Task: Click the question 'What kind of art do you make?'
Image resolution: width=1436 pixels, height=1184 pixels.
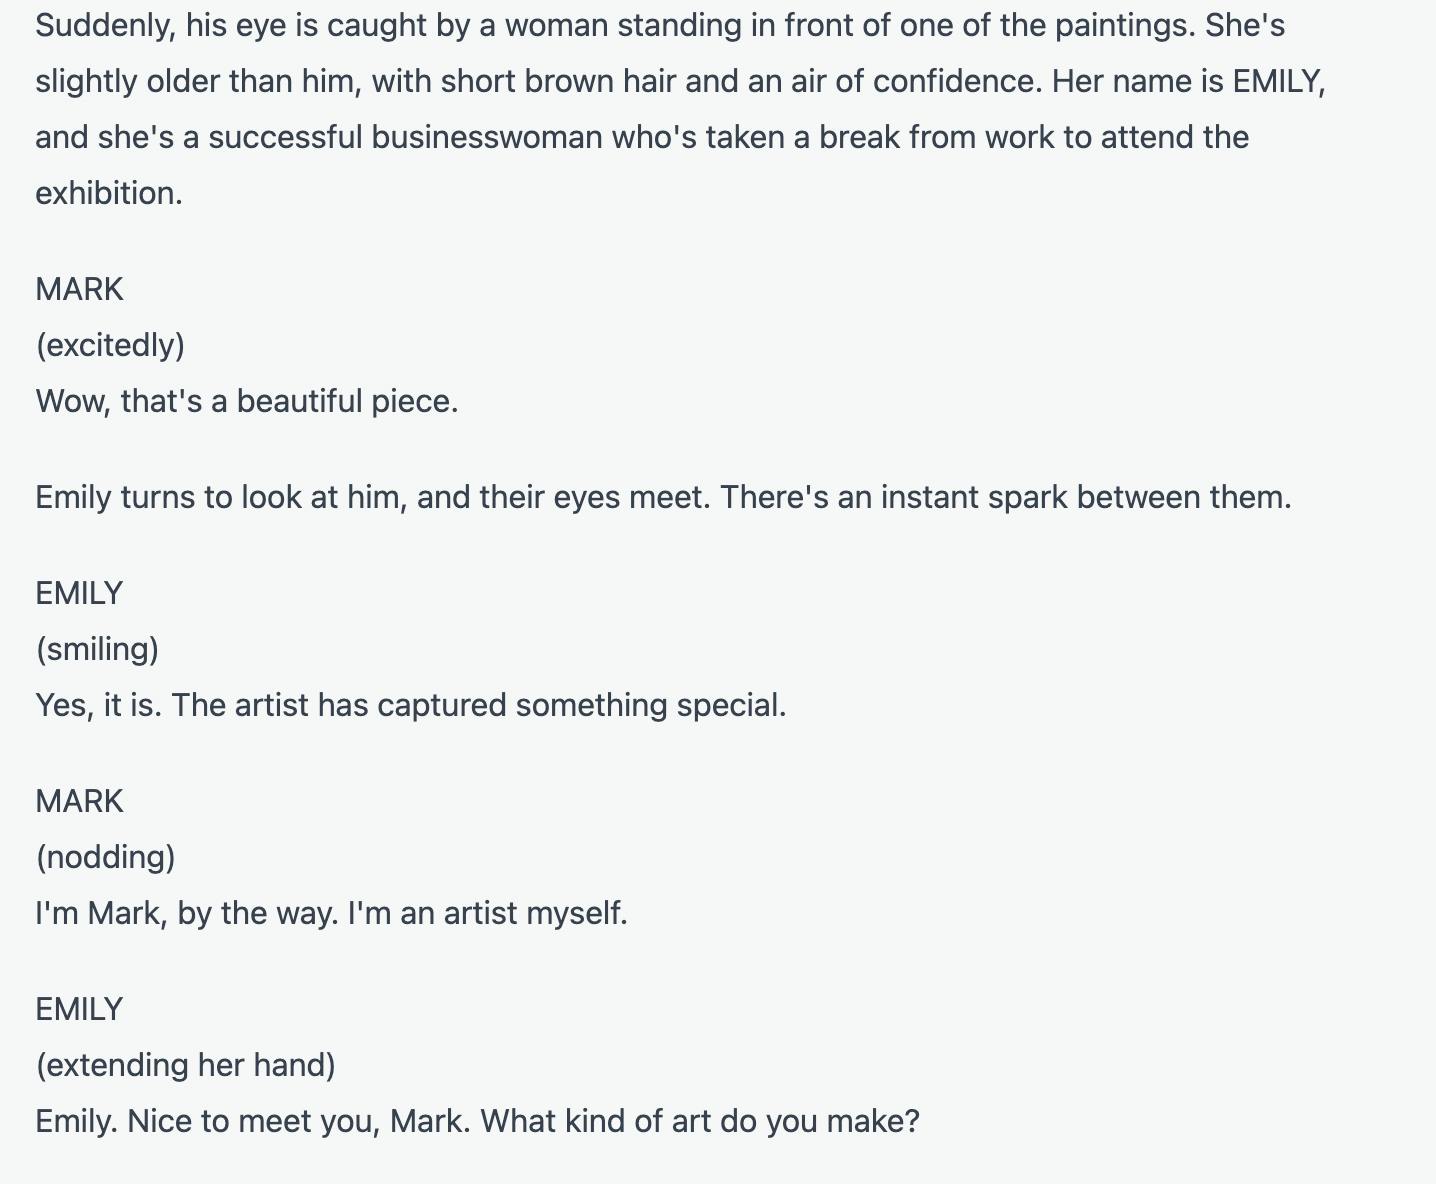Action: (700, 1121)
